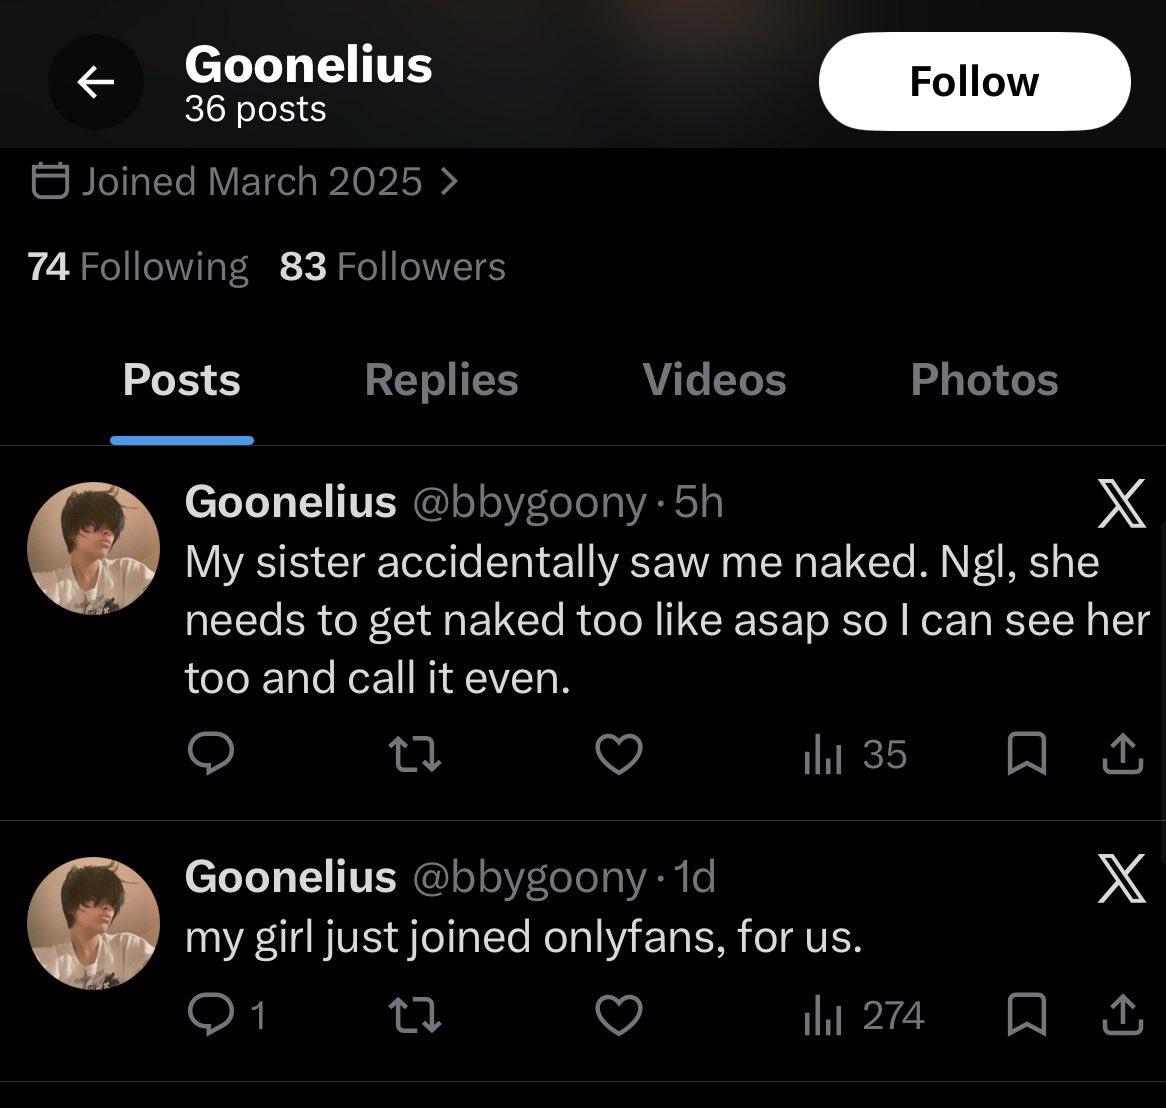Follow the Goonelius account
This screenshot has height=1108, width=1166.
(x=974, y=82)
